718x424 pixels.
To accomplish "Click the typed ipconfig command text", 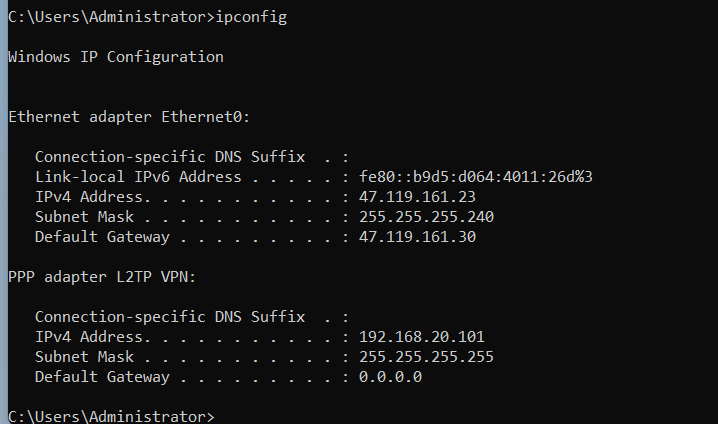I will tap(251, 17).
